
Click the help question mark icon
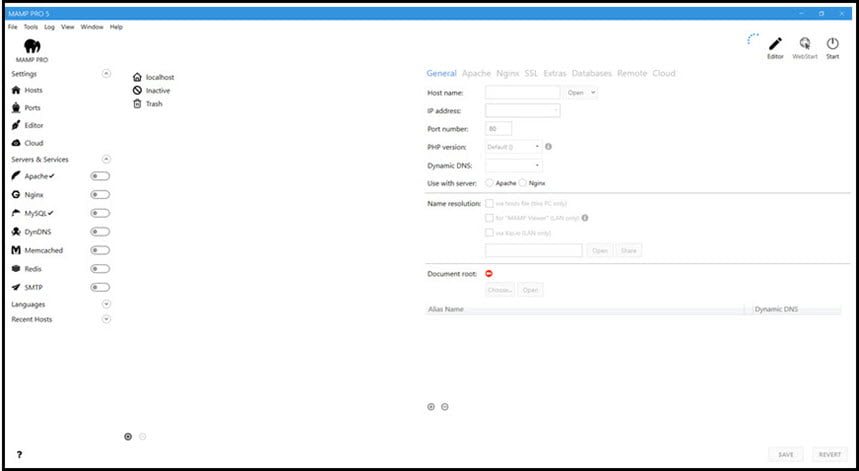pyautogui.click(x=19, y=455)
